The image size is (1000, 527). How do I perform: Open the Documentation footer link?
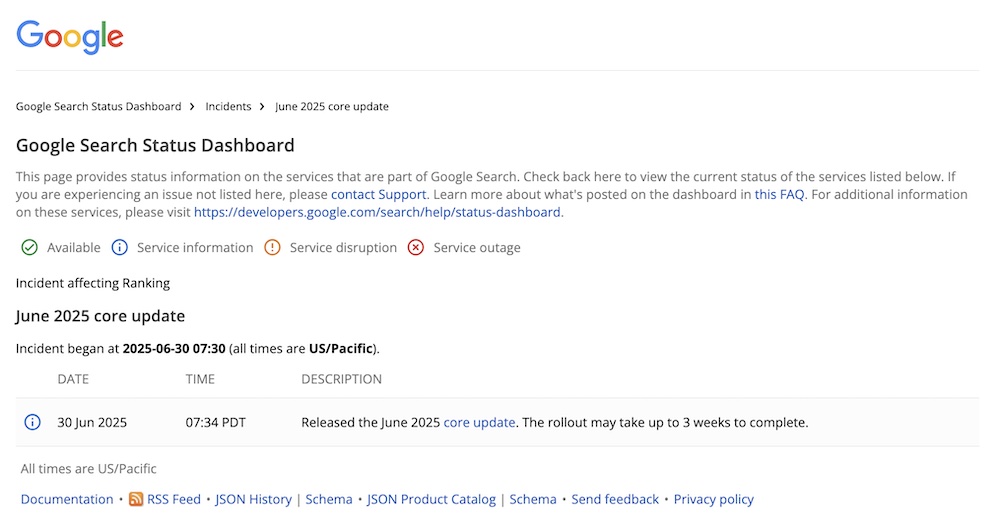(67, 499)
